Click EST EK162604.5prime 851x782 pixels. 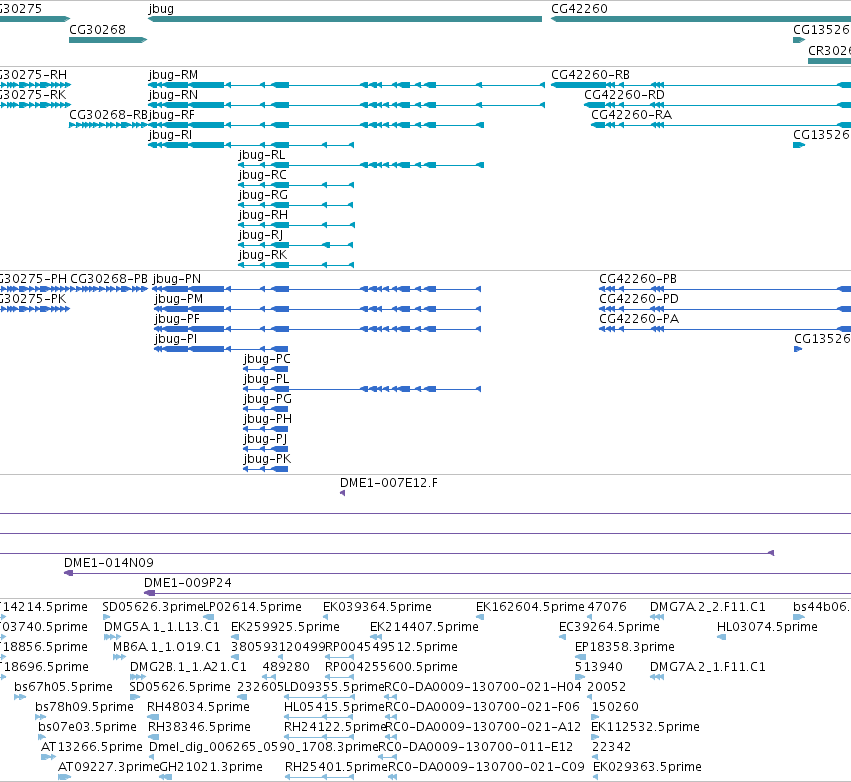click(530, 607)
